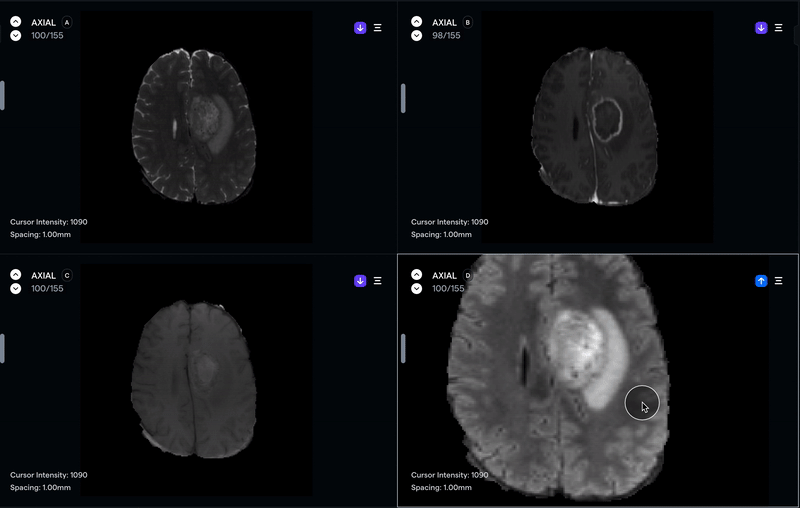Click the down chevron in viewport B
The height and width of the screenshot is (508, 800).
[416, 36]
